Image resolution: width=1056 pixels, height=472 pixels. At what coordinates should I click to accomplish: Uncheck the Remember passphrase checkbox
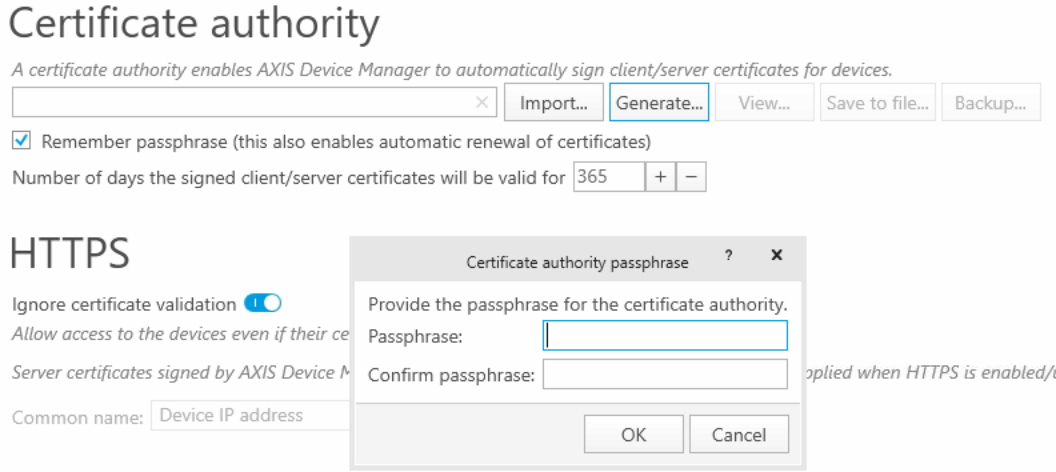coord(22,142)
